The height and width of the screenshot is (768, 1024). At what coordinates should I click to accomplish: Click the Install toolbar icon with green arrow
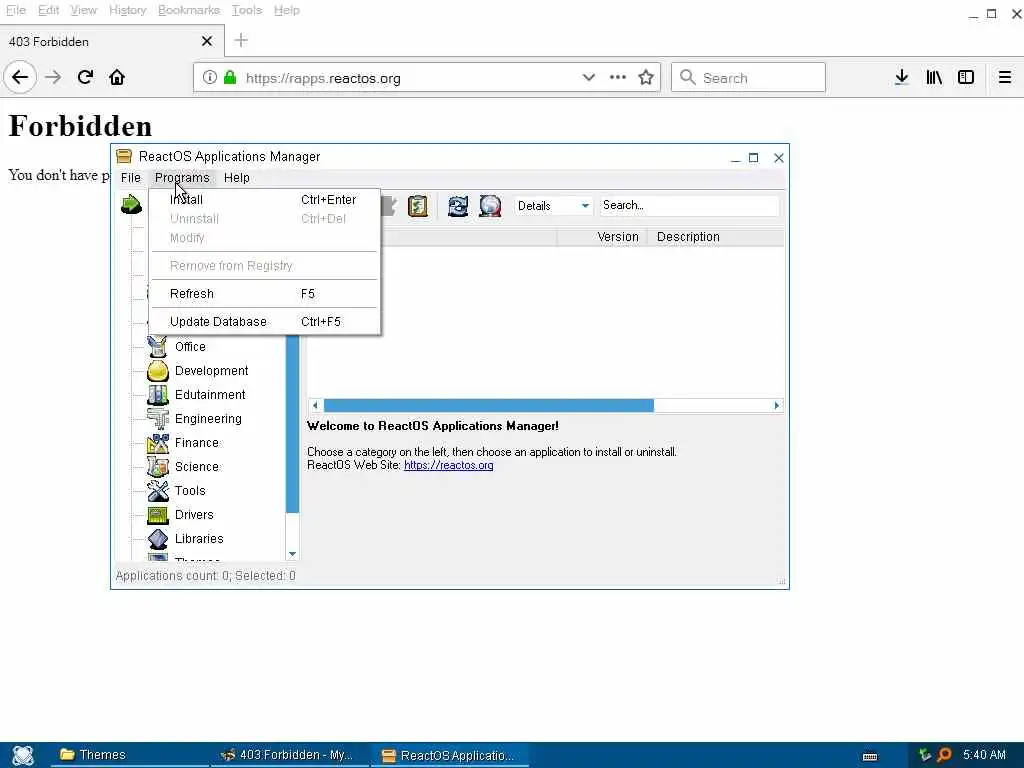click(x=131, y=204)
